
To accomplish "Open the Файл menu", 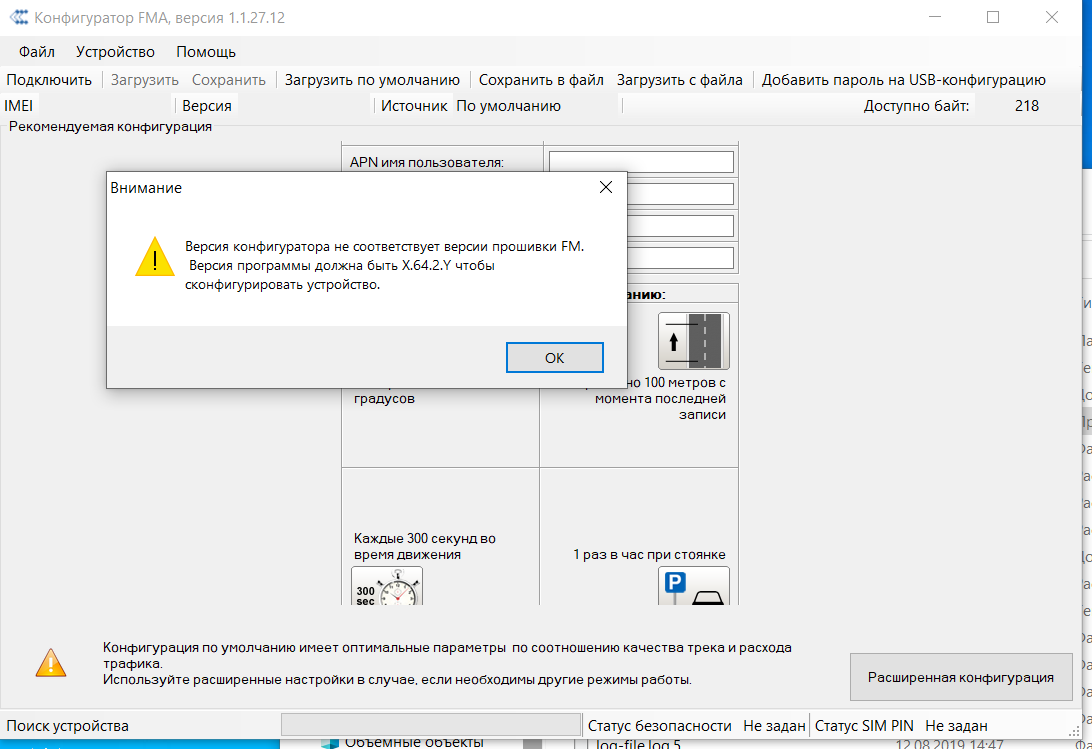I will coord(36,52).
